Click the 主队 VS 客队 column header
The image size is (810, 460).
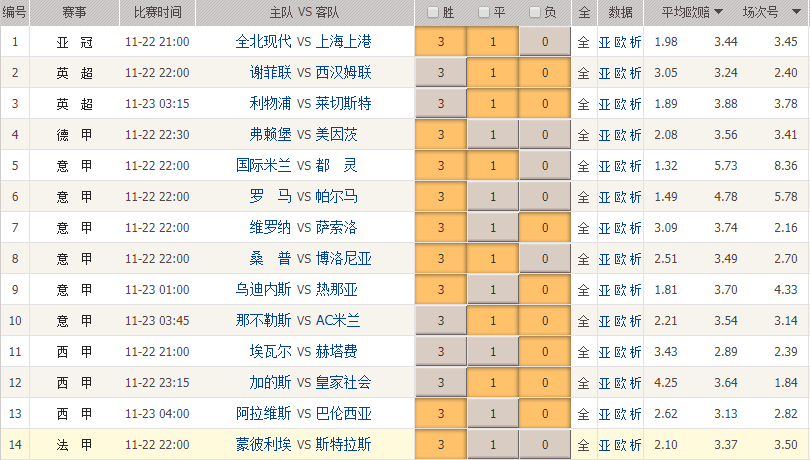point(305,12)
